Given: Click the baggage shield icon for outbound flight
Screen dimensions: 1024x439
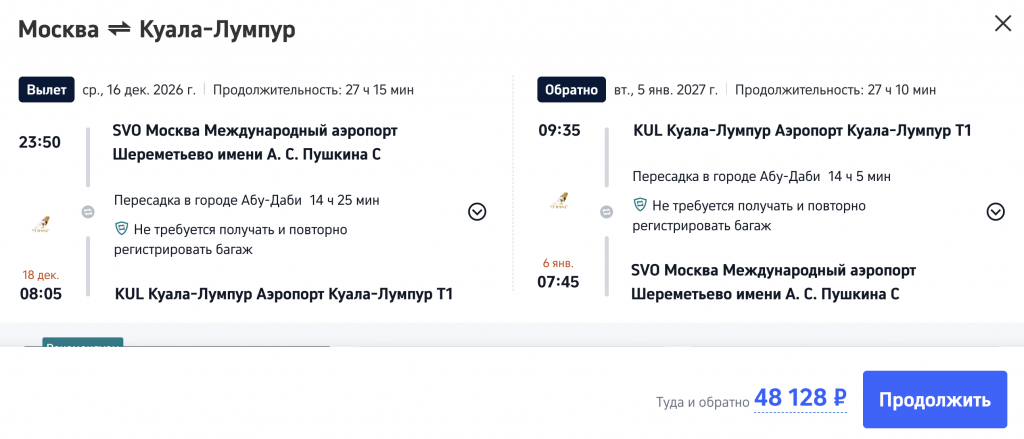Looking at the screenshot, I should (x=122, y=229).
